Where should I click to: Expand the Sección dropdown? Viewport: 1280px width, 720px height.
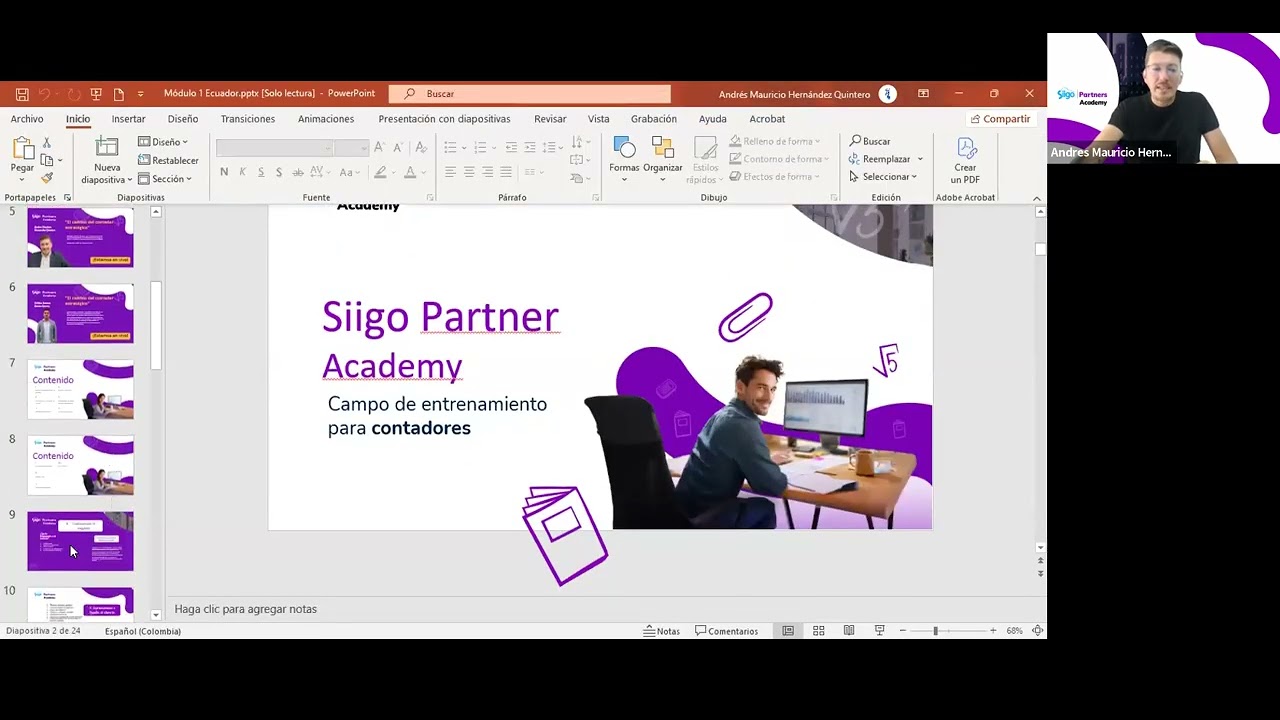pyautogui.click(x=165, y=179)
